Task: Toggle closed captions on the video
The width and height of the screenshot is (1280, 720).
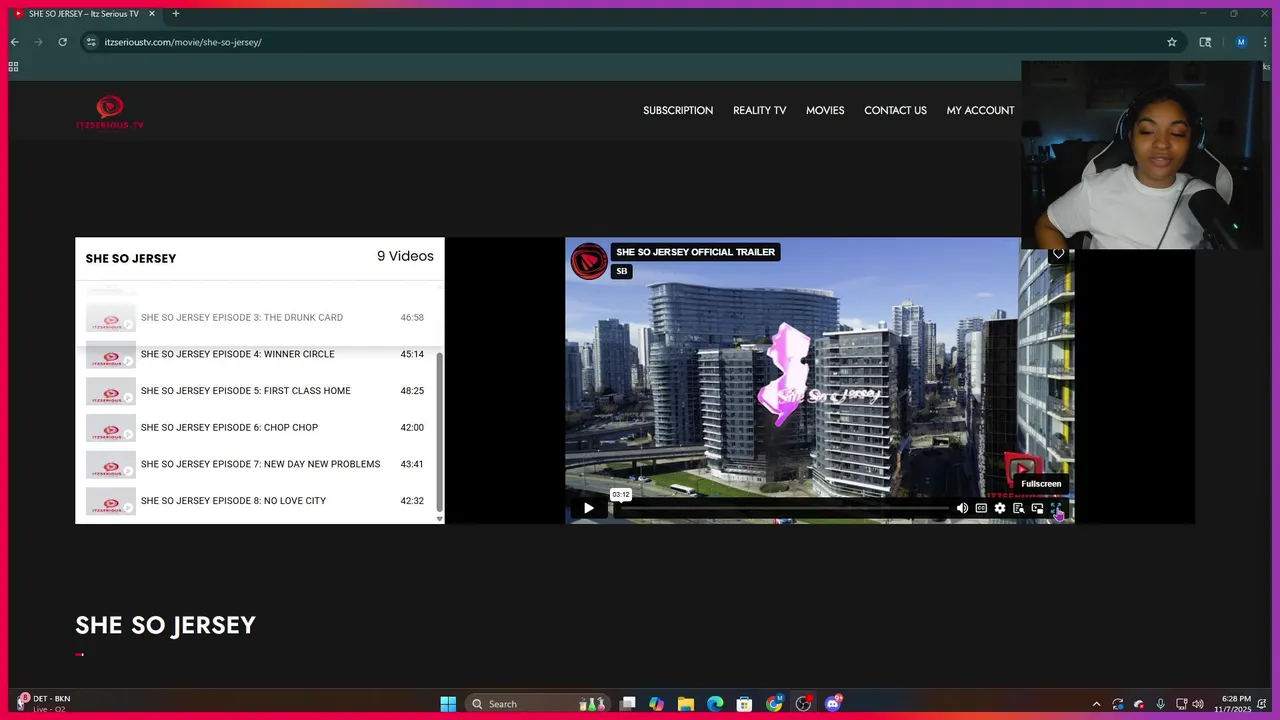Action: (981, 508)
